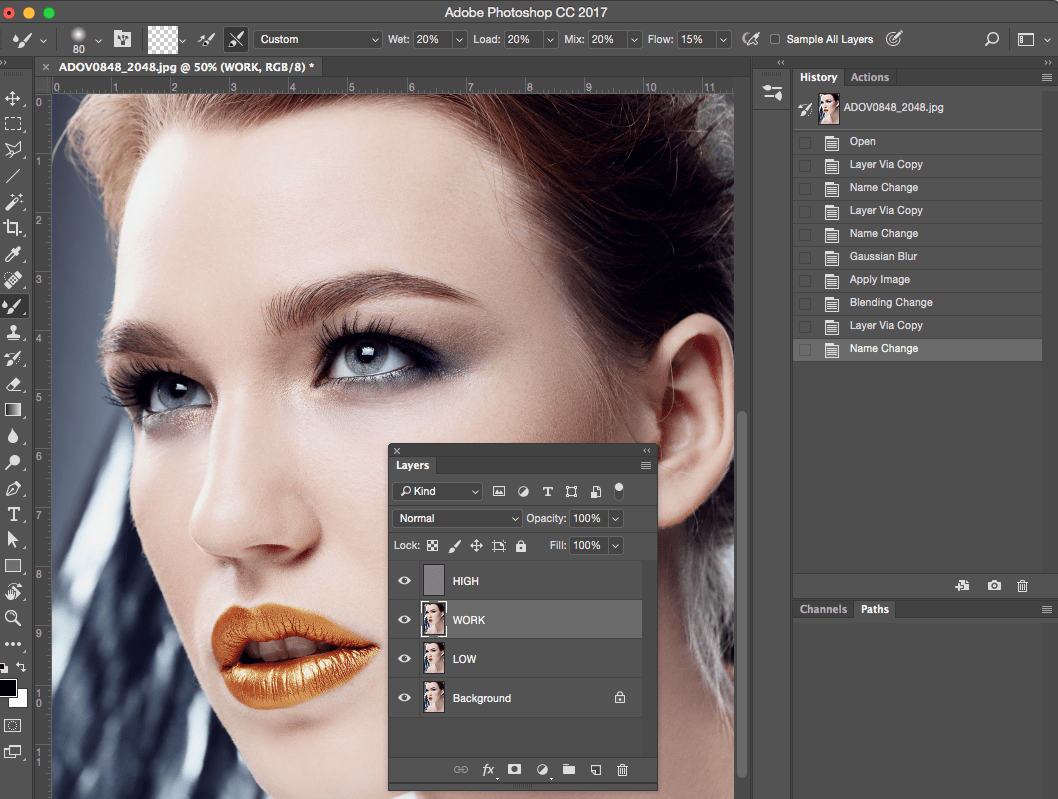The width and height of the screenshot is (1058, 799).
Task: Go to Apply Image history state
Action: click(879, 280)
